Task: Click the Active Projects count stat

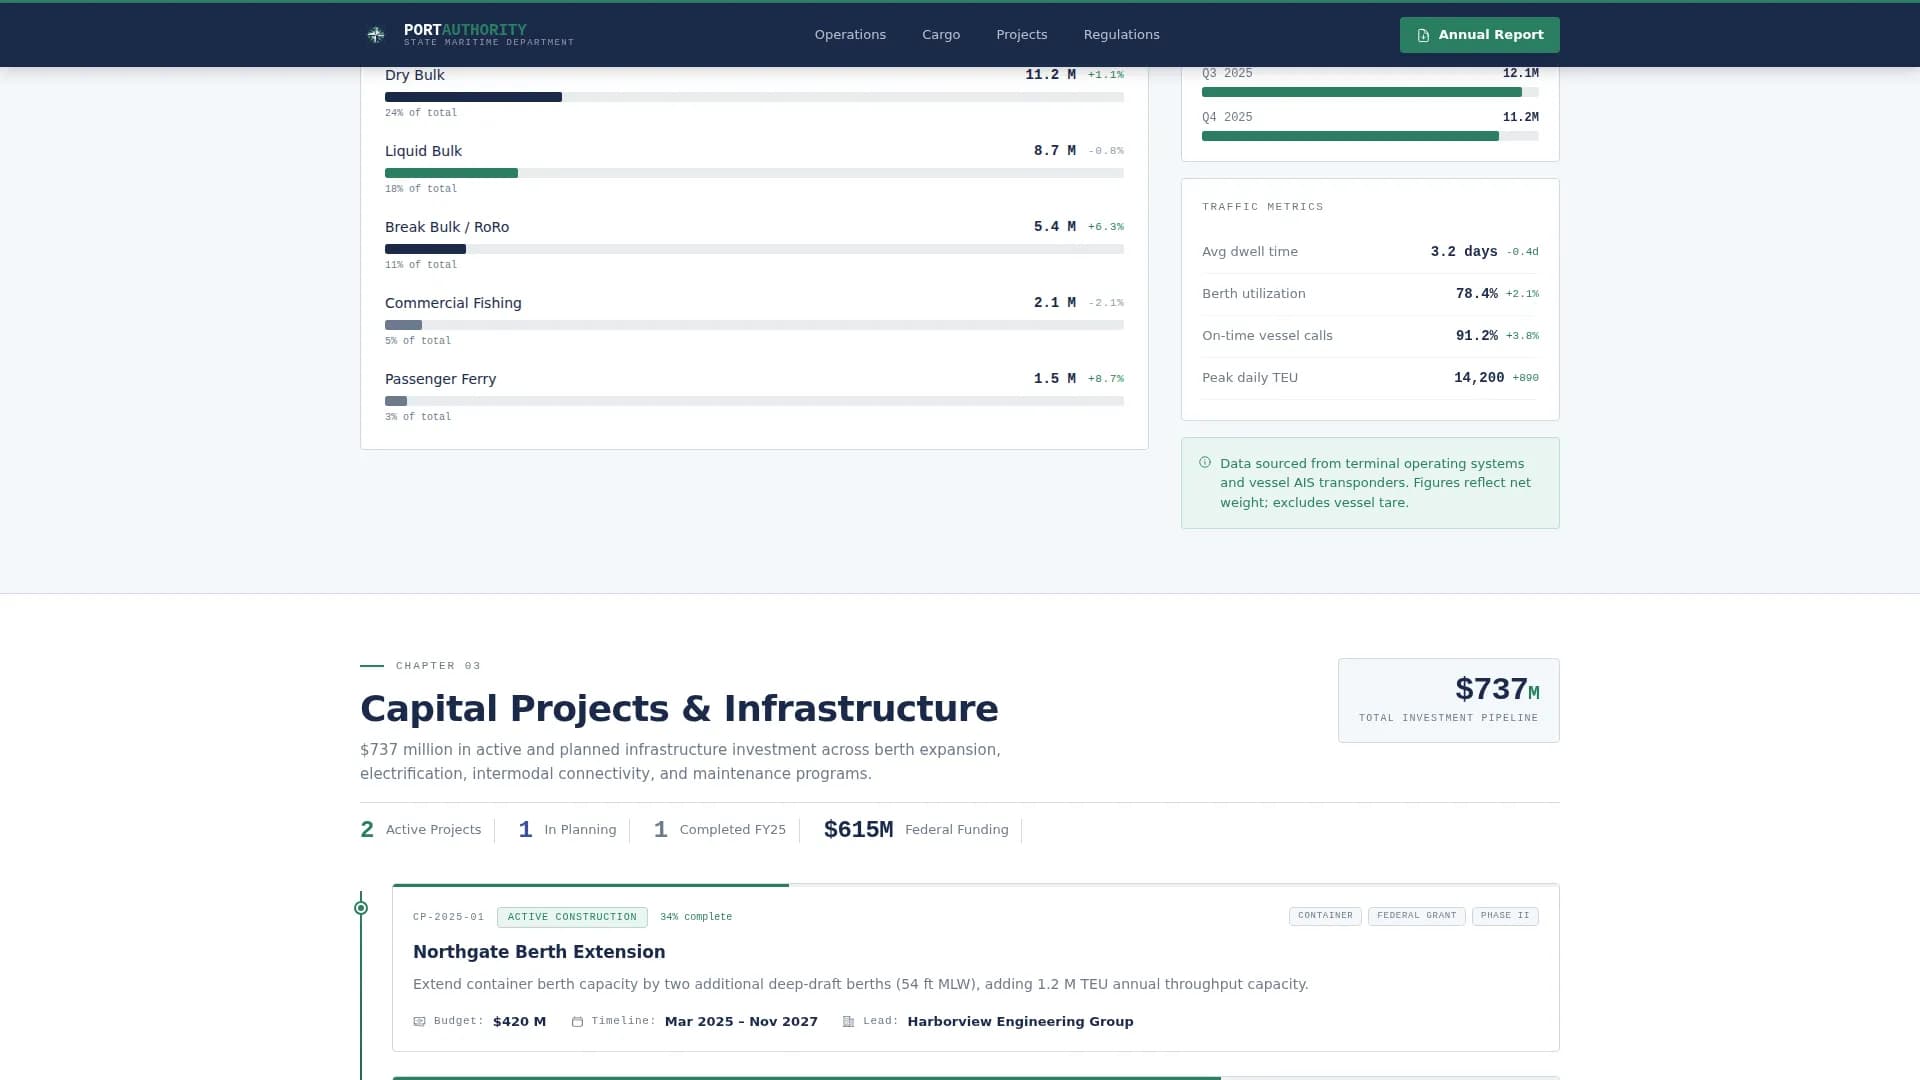Action: pos(421,830)
